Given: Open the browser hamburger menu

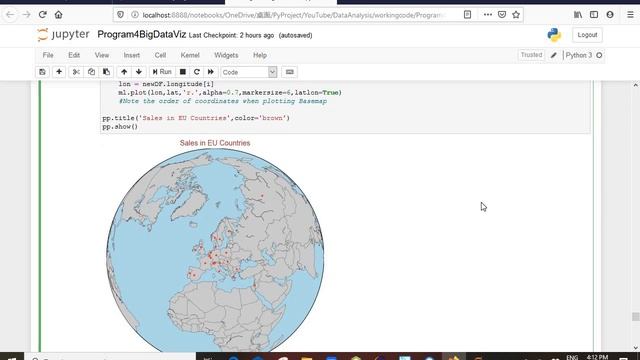Looking at the screenshot, I should coord(630,15).
